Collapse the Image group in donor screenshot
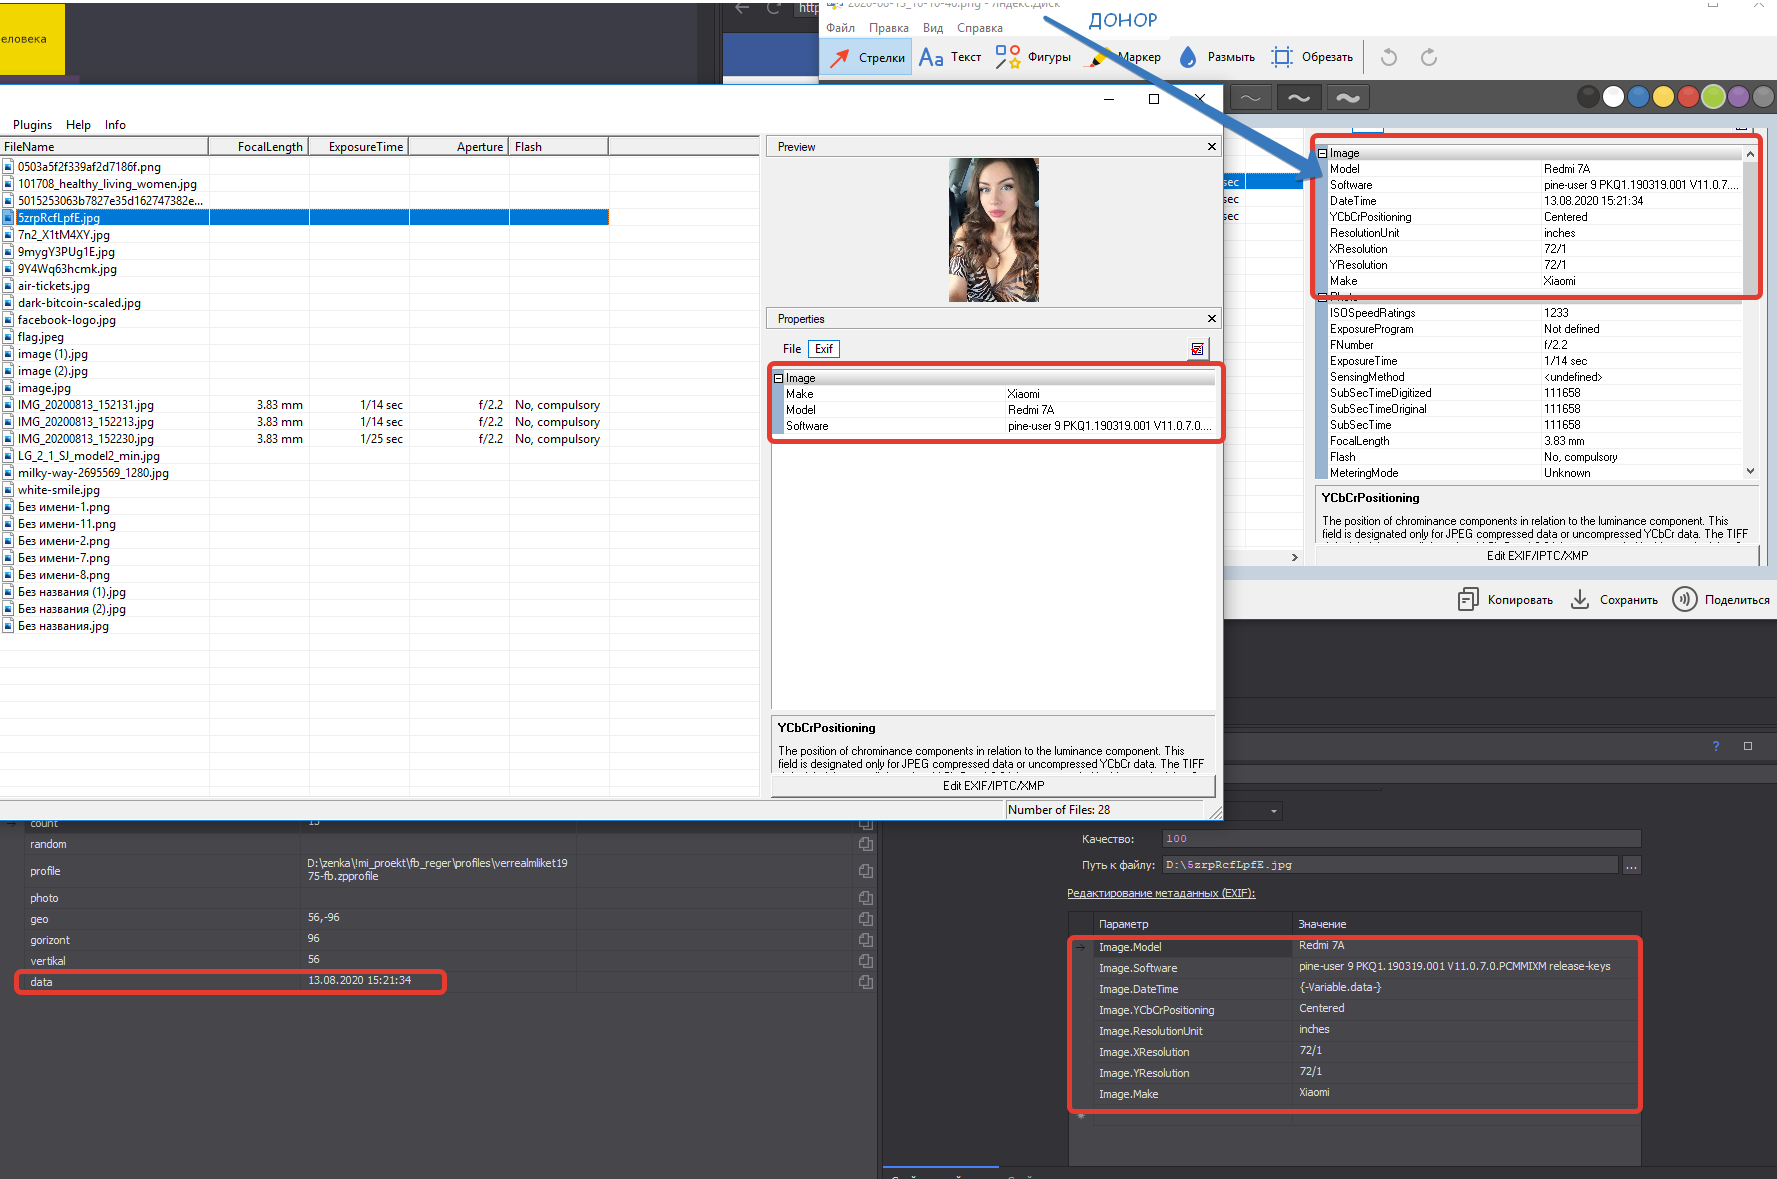The width and height of the screenshot is (1777, 1179). tap(1322, 153)
